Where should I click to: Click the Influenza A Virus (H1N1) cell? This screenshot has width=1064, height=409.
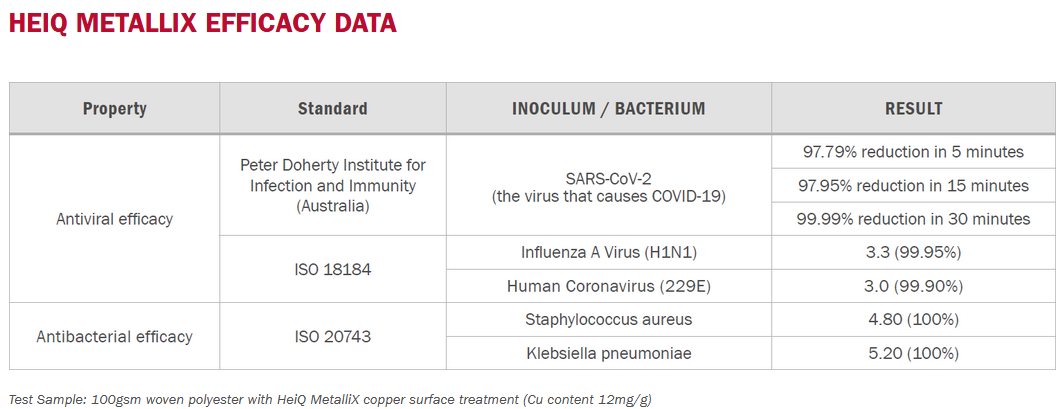pos(608,252)
